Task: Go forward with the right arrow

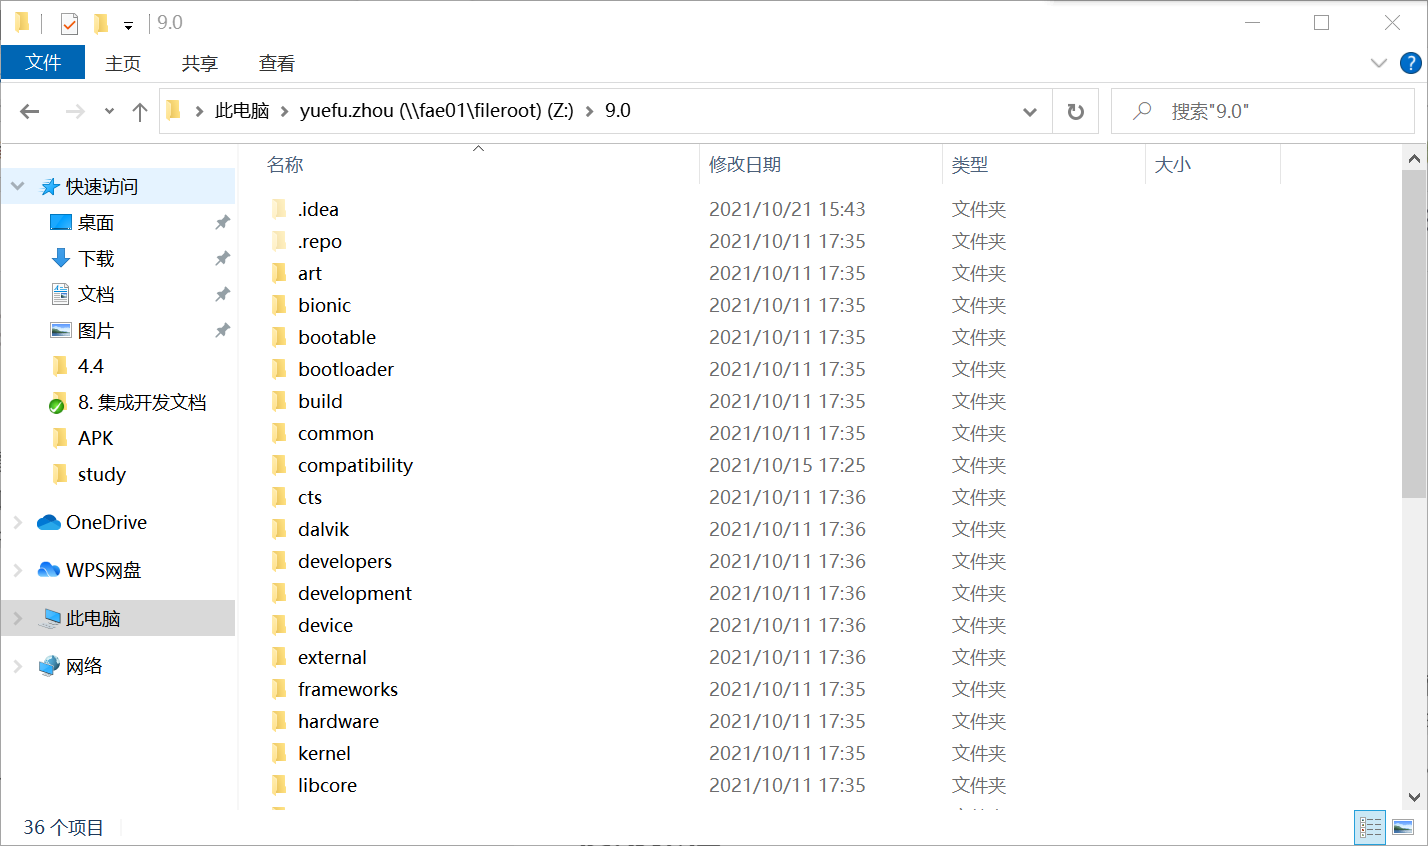Action: click(x=75, y=111)
